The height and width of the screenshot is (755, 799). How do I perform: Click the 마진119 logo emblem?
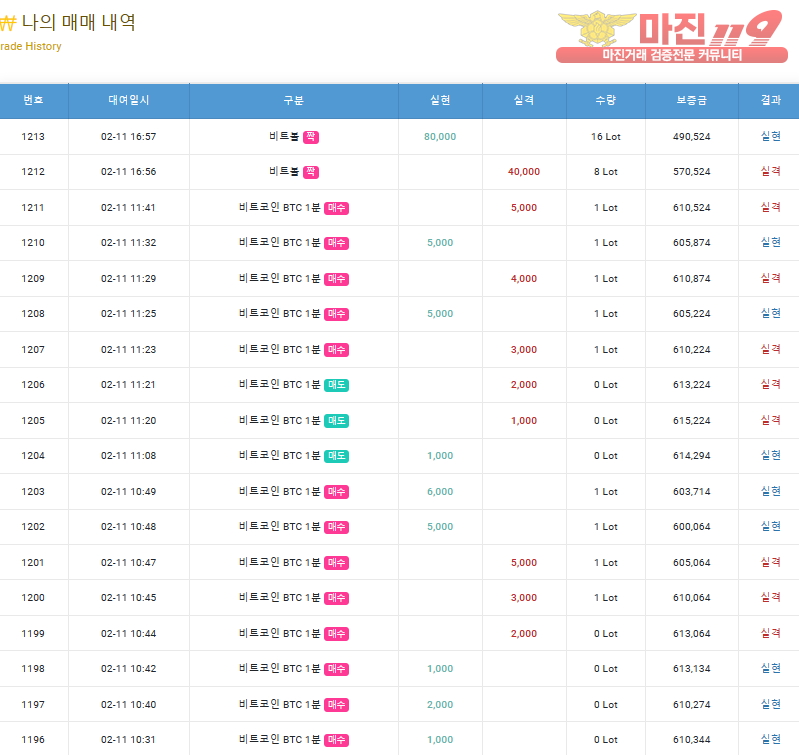596,29
